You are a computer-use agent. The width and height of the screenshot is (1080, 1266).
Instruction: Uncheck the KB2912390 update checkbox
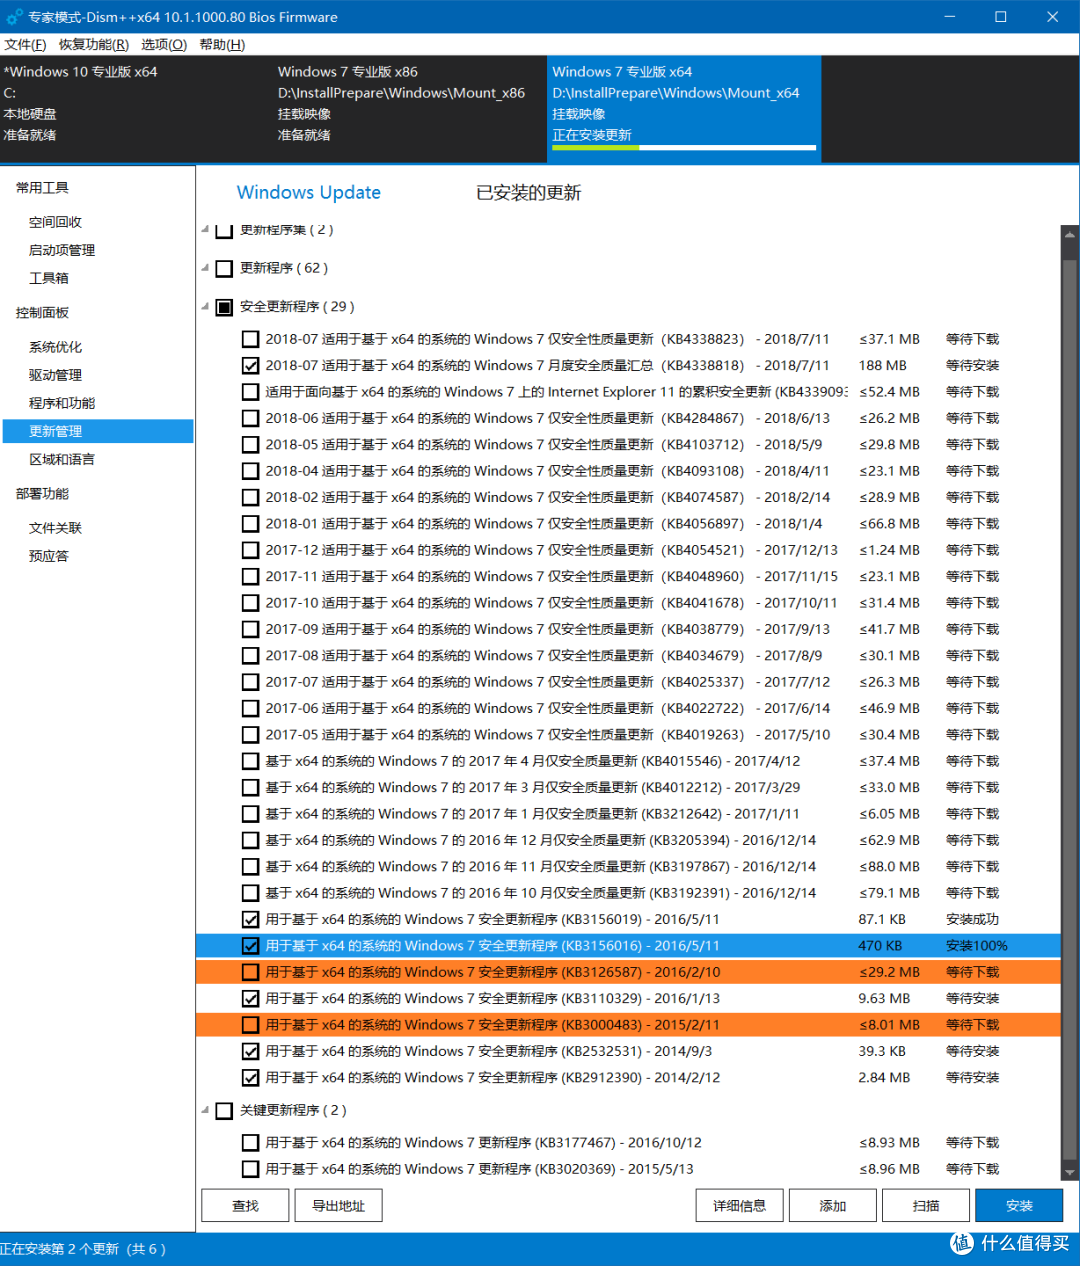250,1078
